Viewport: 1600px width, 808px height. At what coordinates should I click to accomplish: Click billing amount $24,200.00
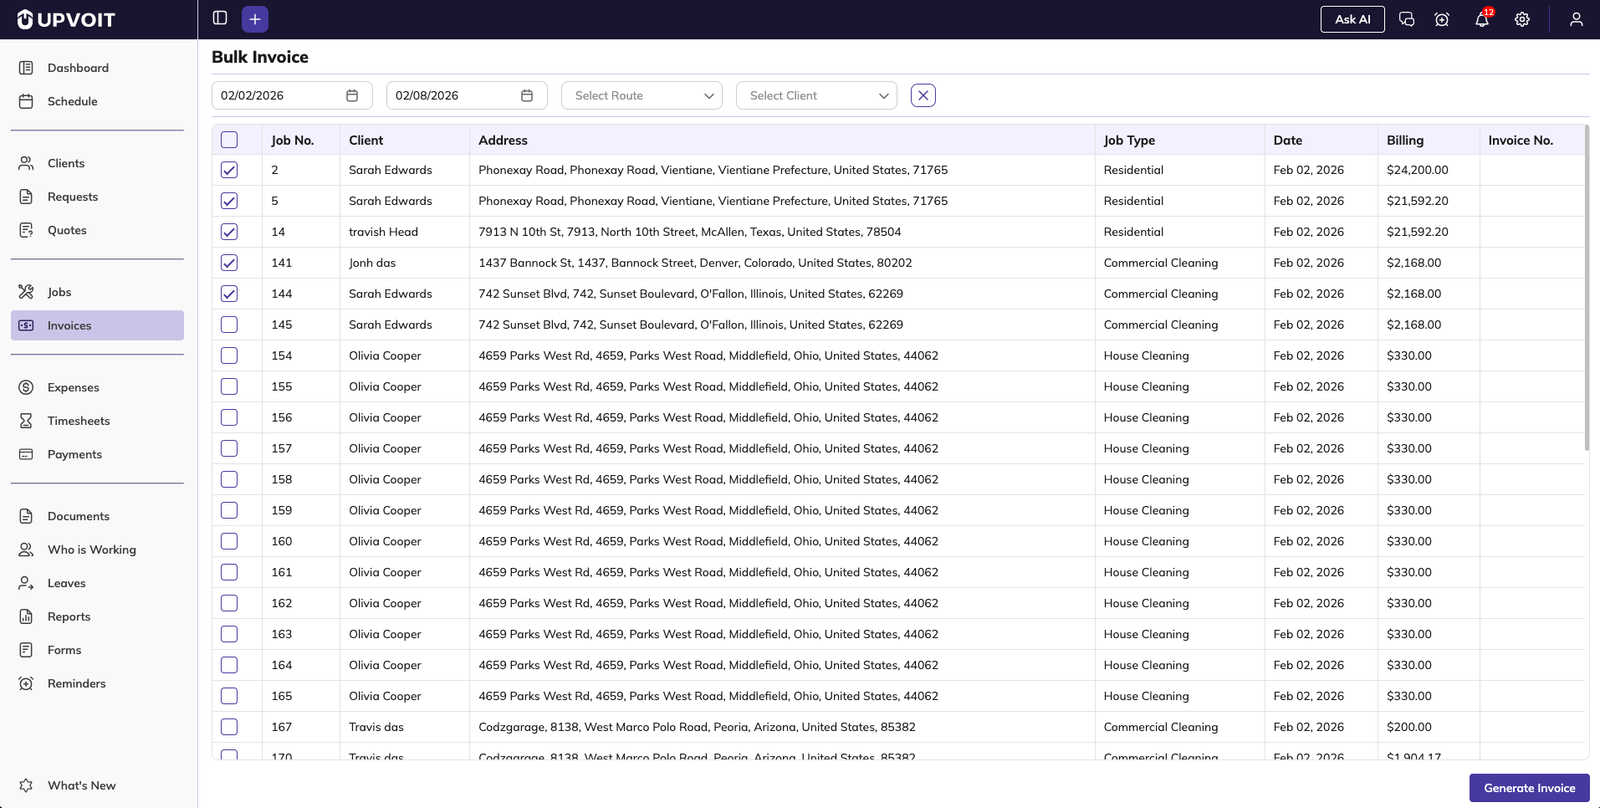[x=1417, y=170]
